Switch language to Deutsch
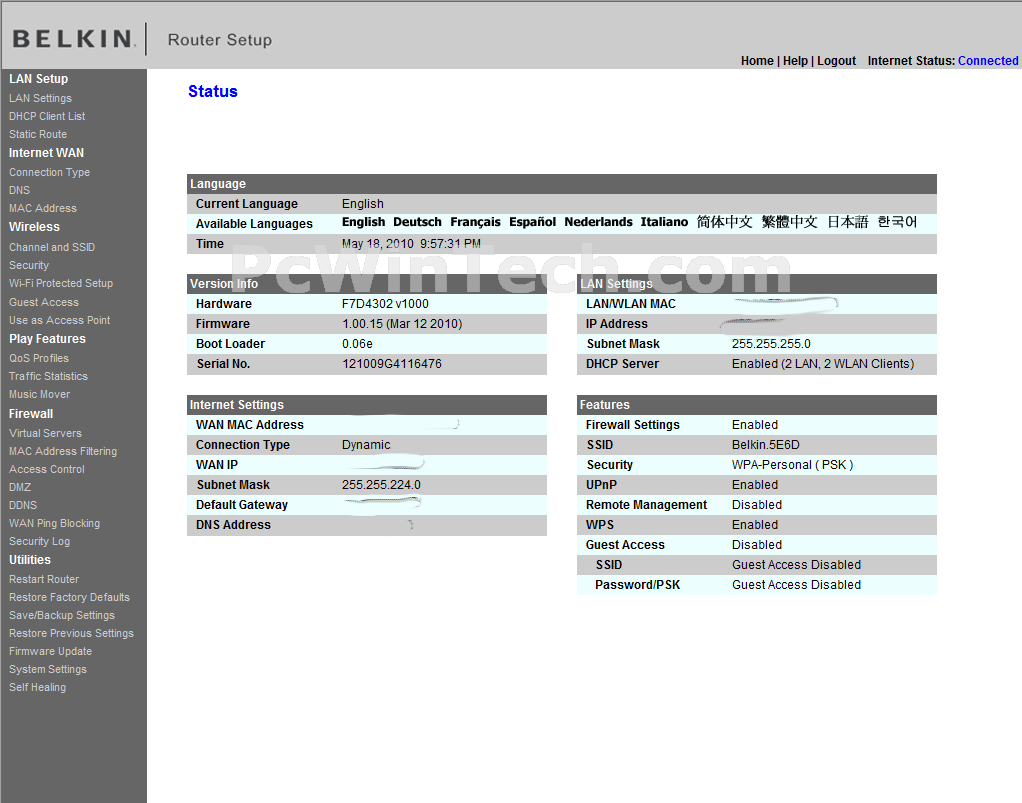The height and width of the screenshot is (803, 1022). (x=417, y=222)
